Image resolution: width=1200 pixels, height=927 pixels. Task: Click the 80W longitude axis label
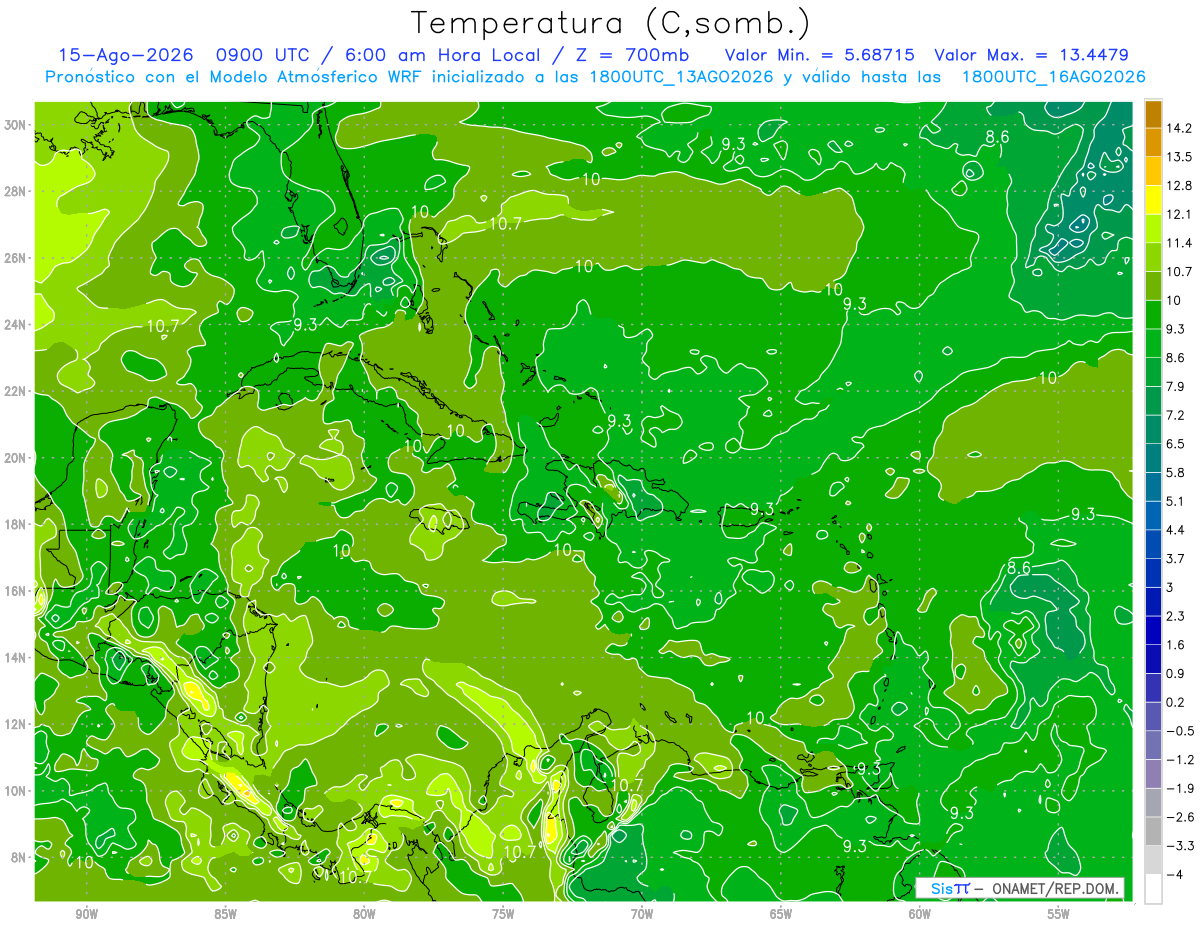tap(364, 914)
